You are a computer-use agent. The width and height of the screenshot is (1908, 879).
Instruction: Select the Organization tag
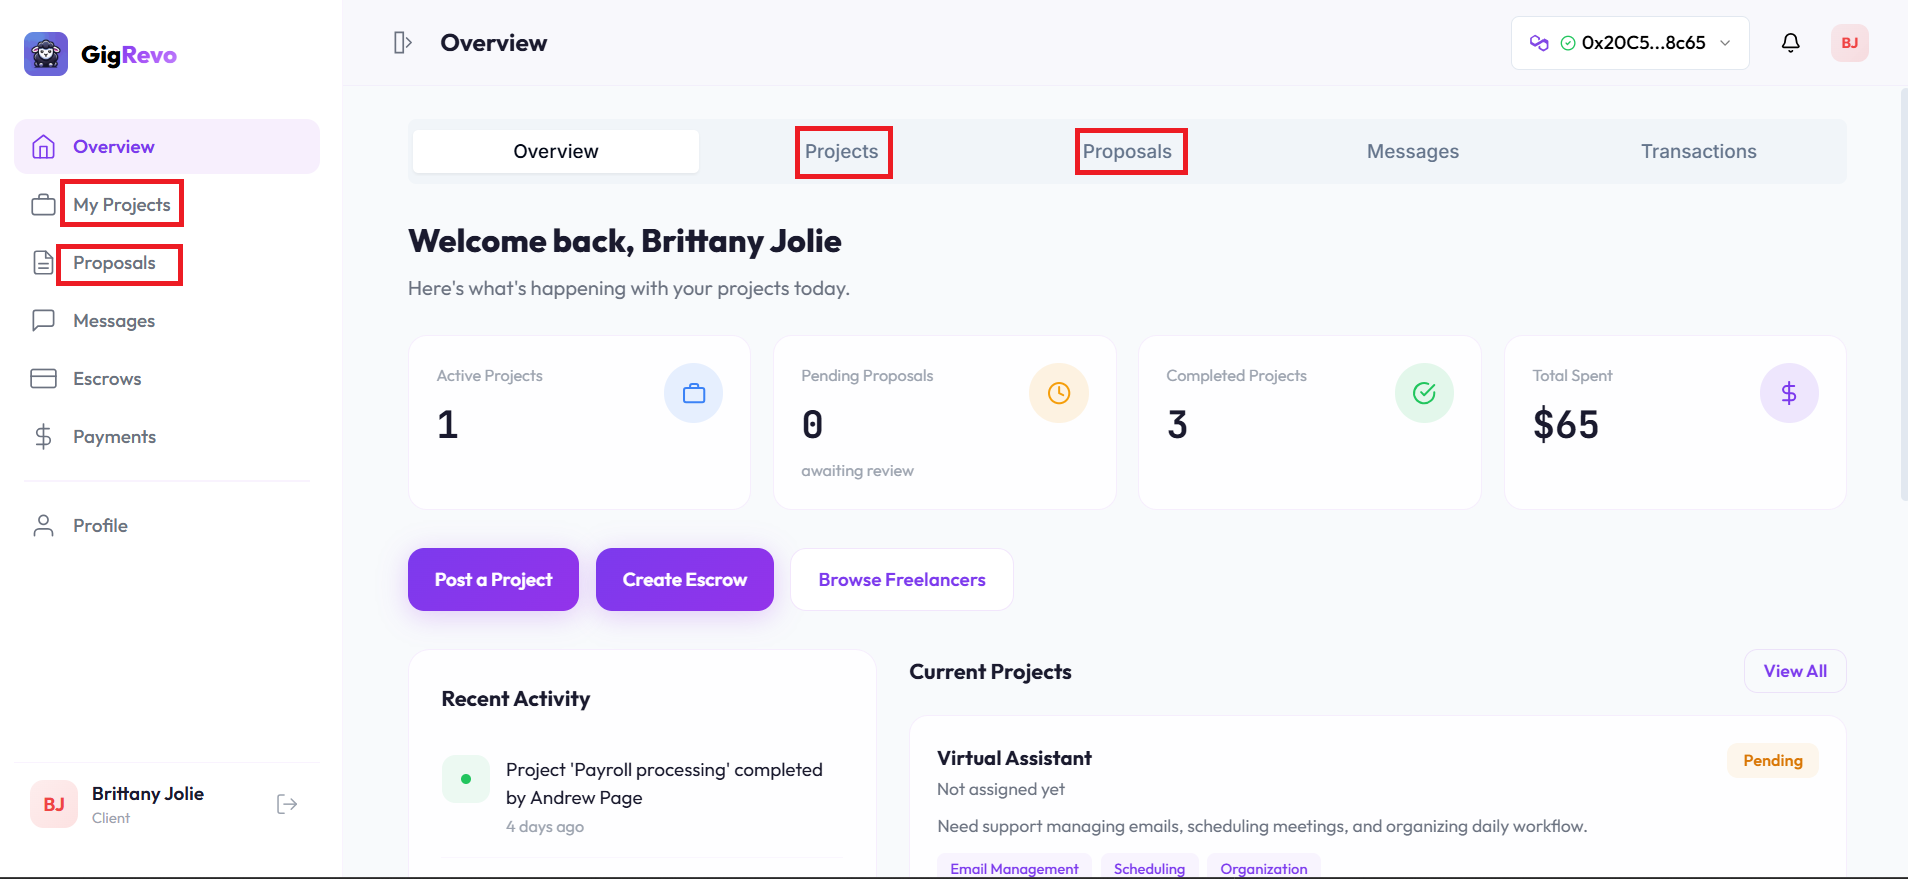[1264, 868]
